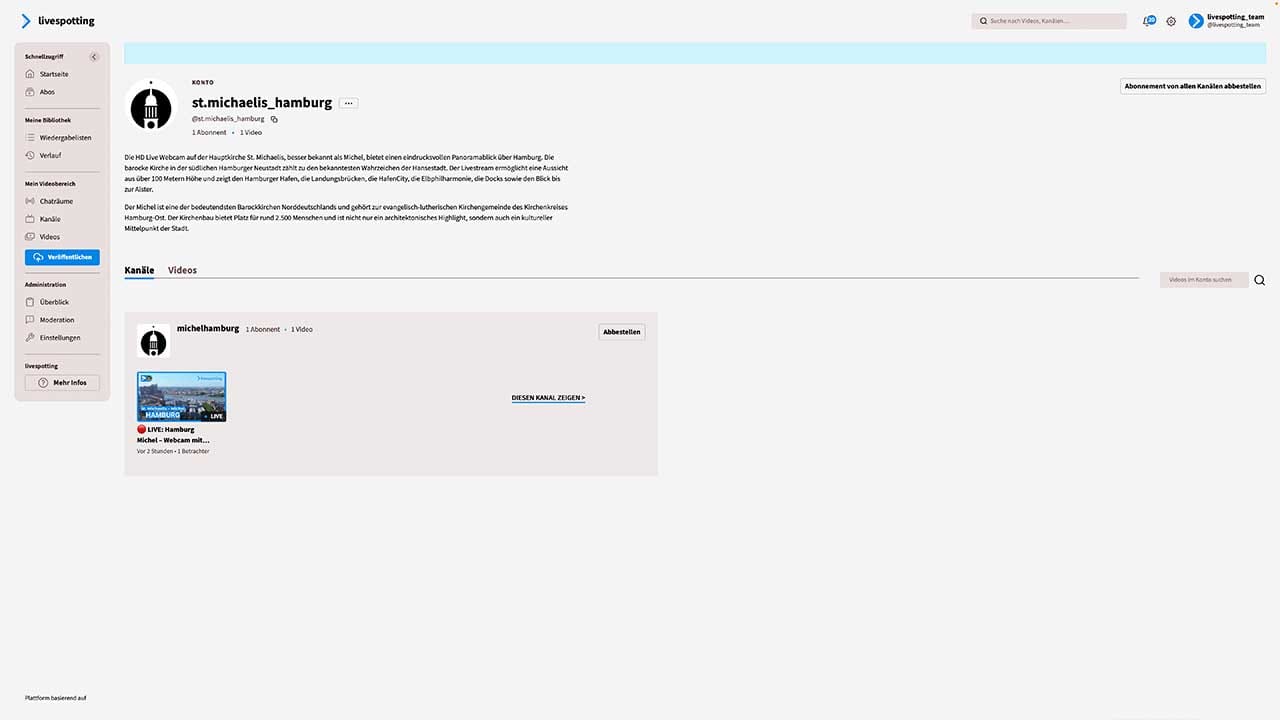The height and width of the screenshot is (720, 1280).
Task: Open Chaträume in the sidebar
Action: pyautogui.click(x=56, y=201)
